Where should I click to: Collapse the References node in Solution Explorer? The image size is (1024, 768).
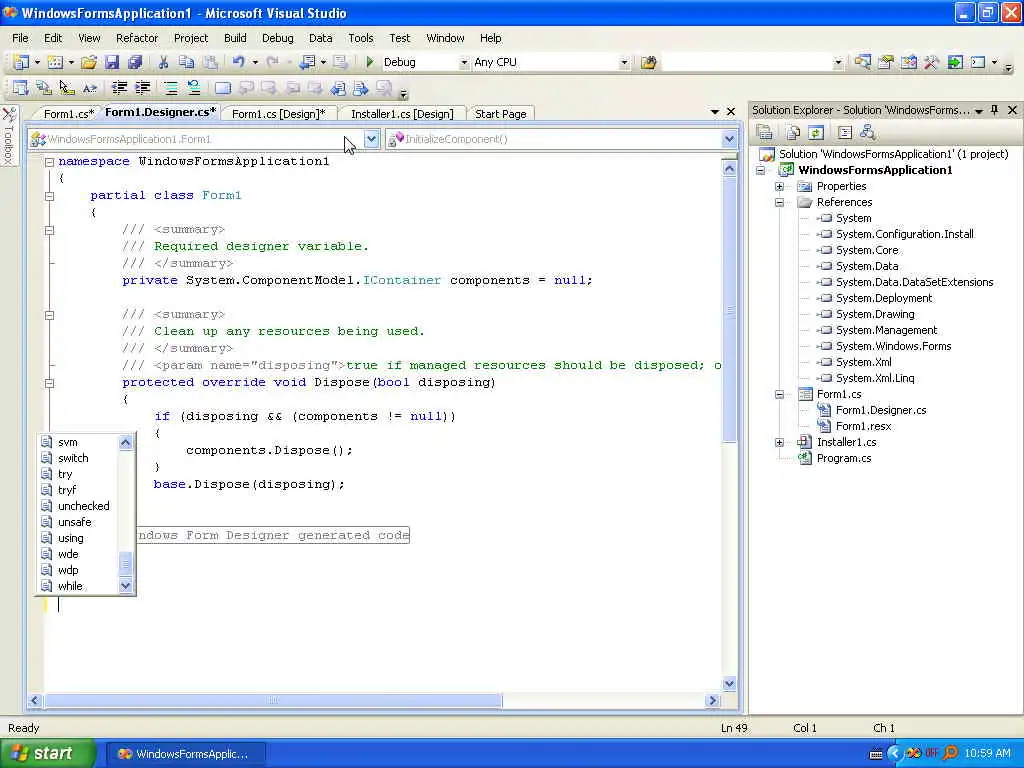click(x=779, y=202)
